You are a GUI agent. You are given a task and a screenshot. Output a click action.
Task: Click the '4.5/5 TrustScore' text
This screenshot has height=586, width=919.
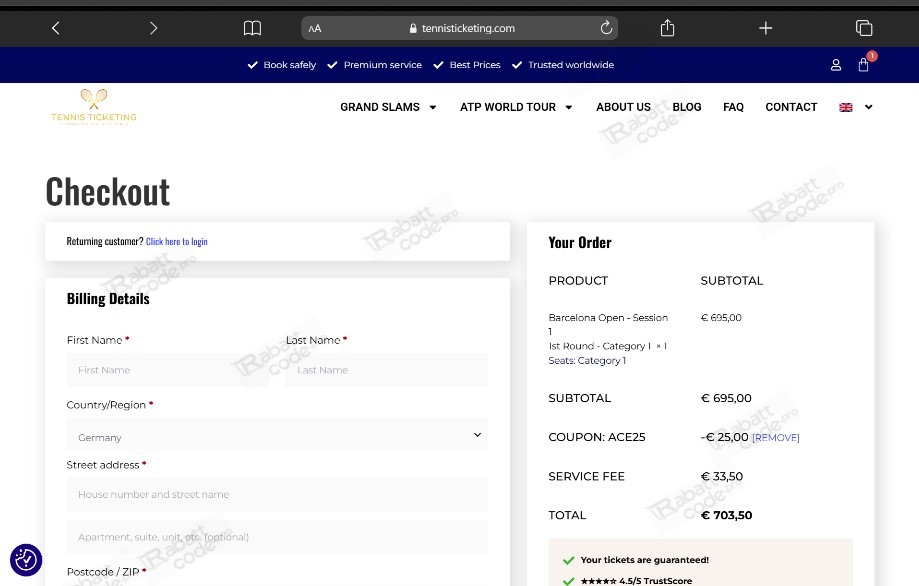click(x=655, y=581)
